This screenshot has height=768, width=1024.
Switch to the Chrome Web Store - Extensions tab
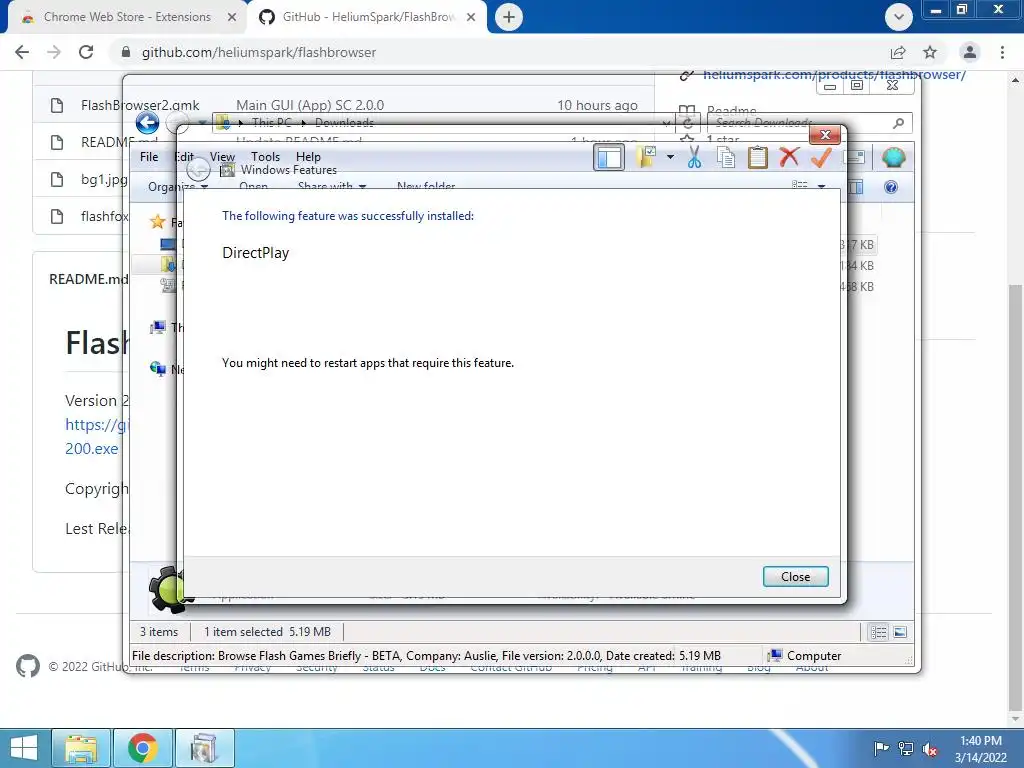pyautogui.click(x=127, y=17)
